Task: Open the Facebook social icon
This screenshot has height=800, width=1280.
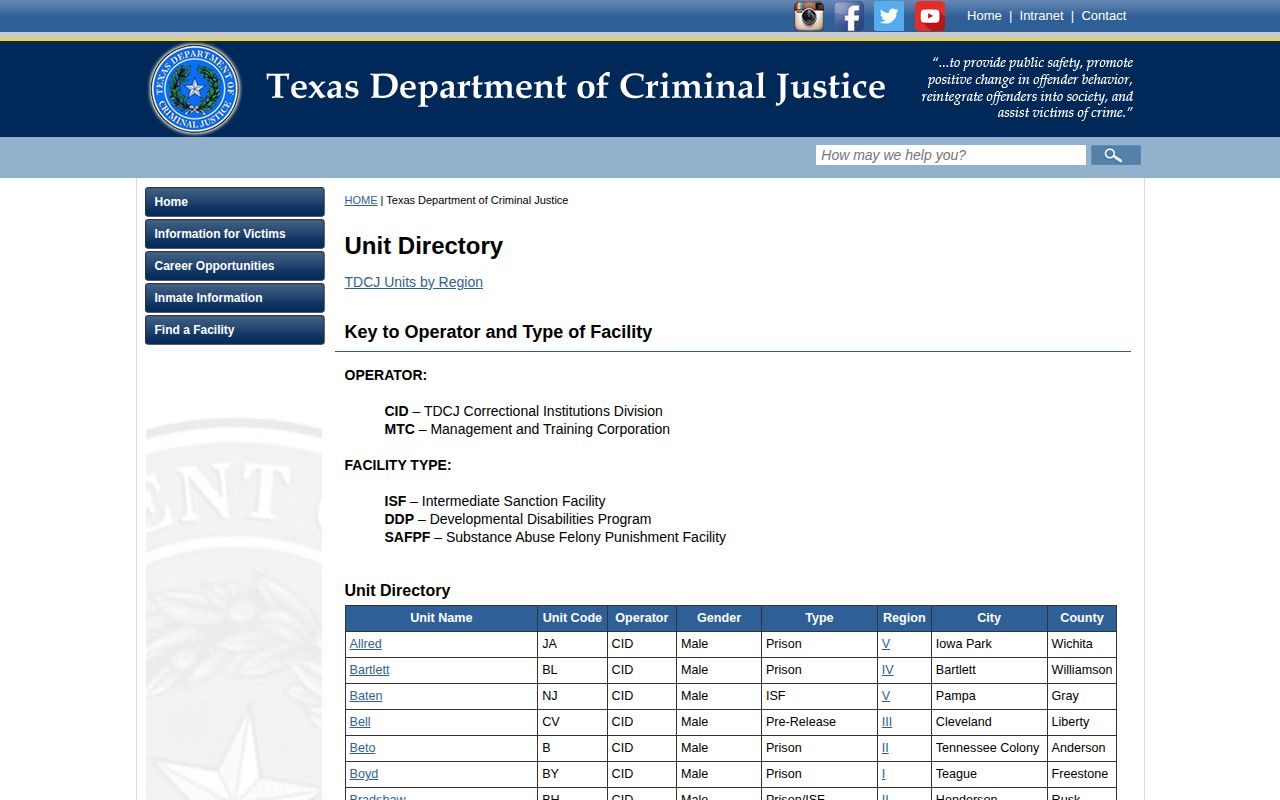Action: pos(849,16)
